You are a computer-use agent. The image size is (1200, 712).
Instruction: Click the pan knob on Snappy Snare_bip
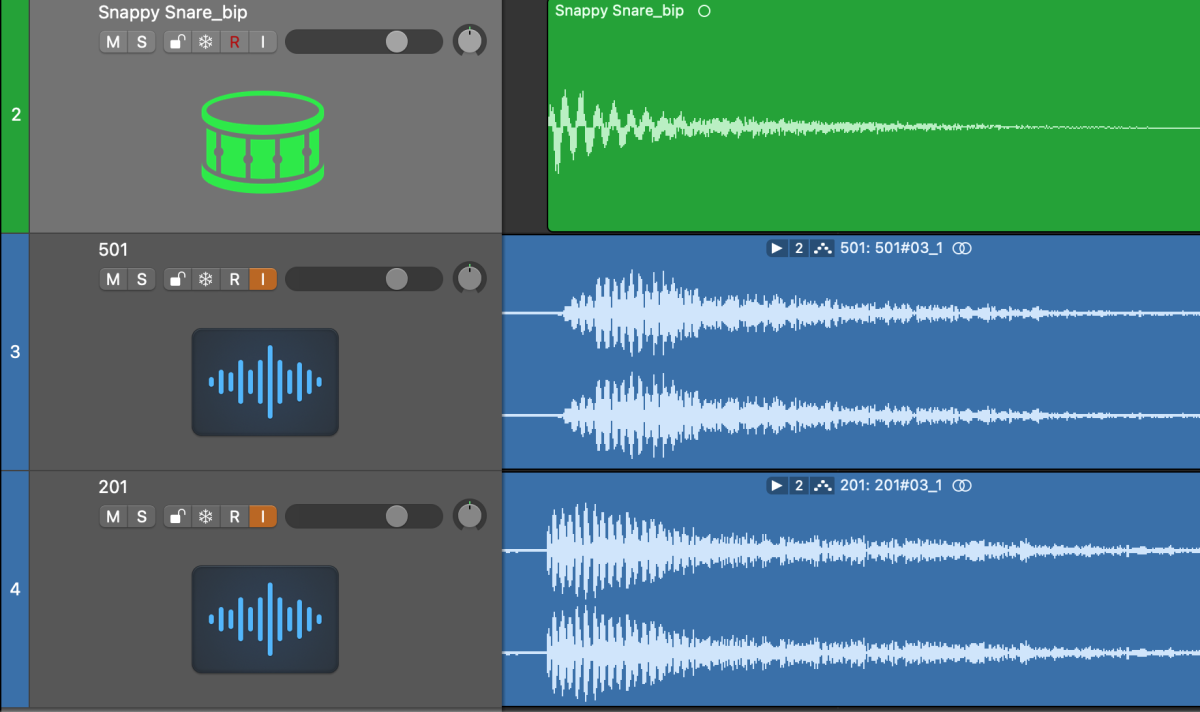point(469,41)
